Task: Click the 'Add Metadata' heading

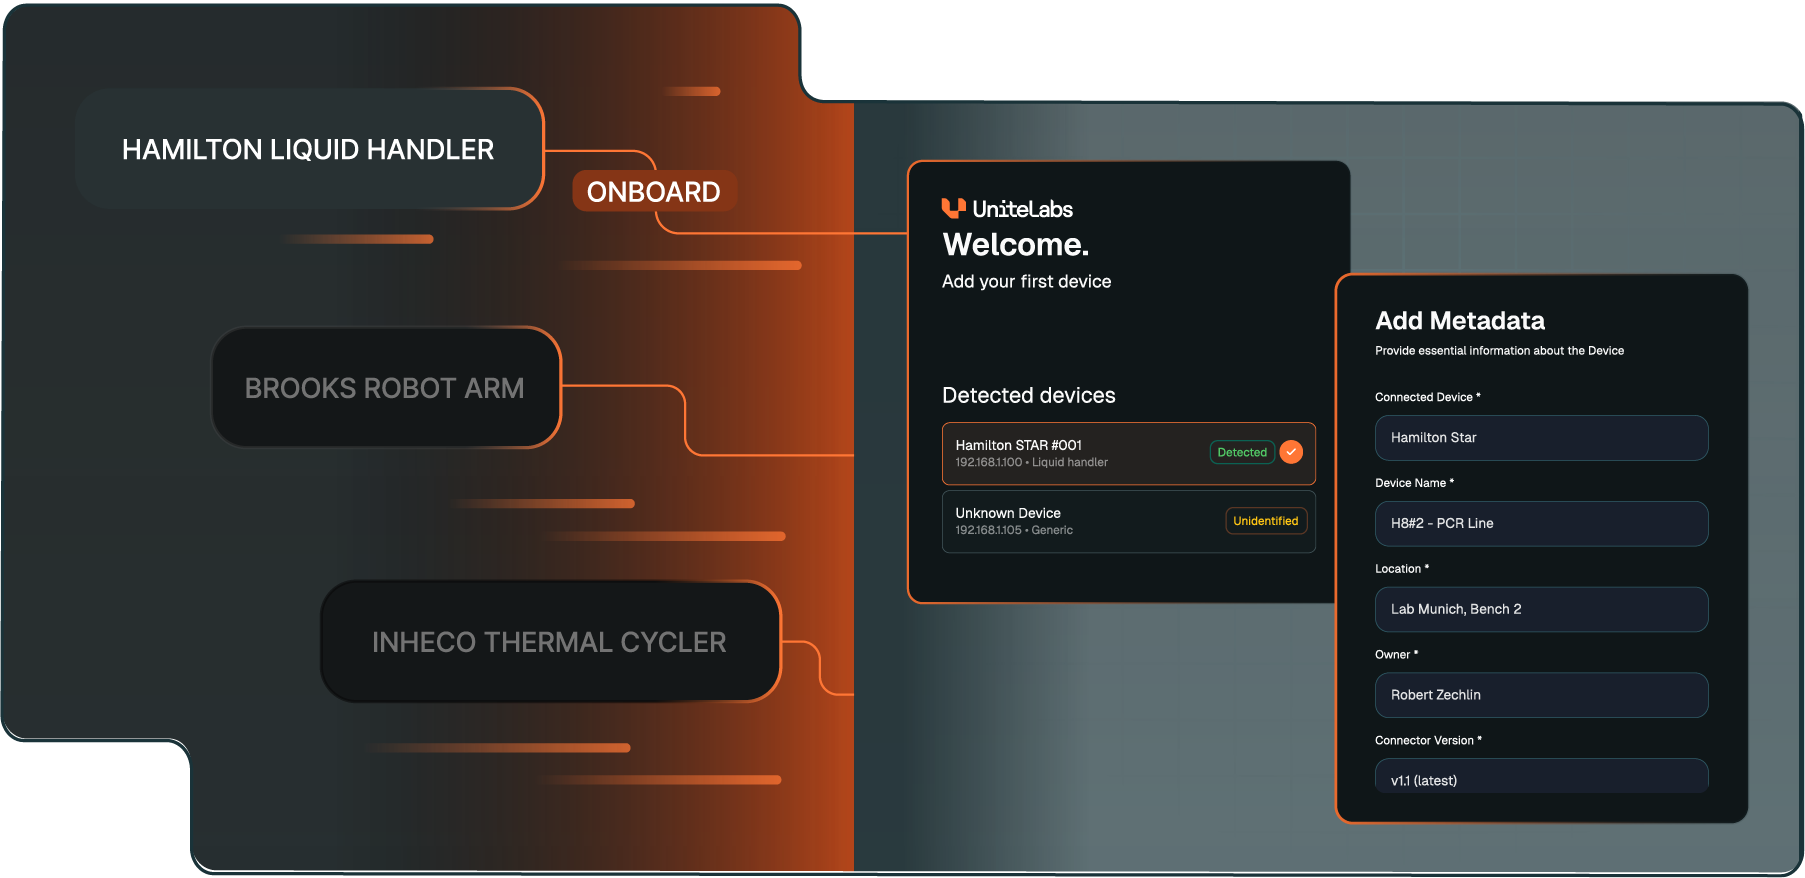Action: pyautogui.click(x=1460, y=320)
